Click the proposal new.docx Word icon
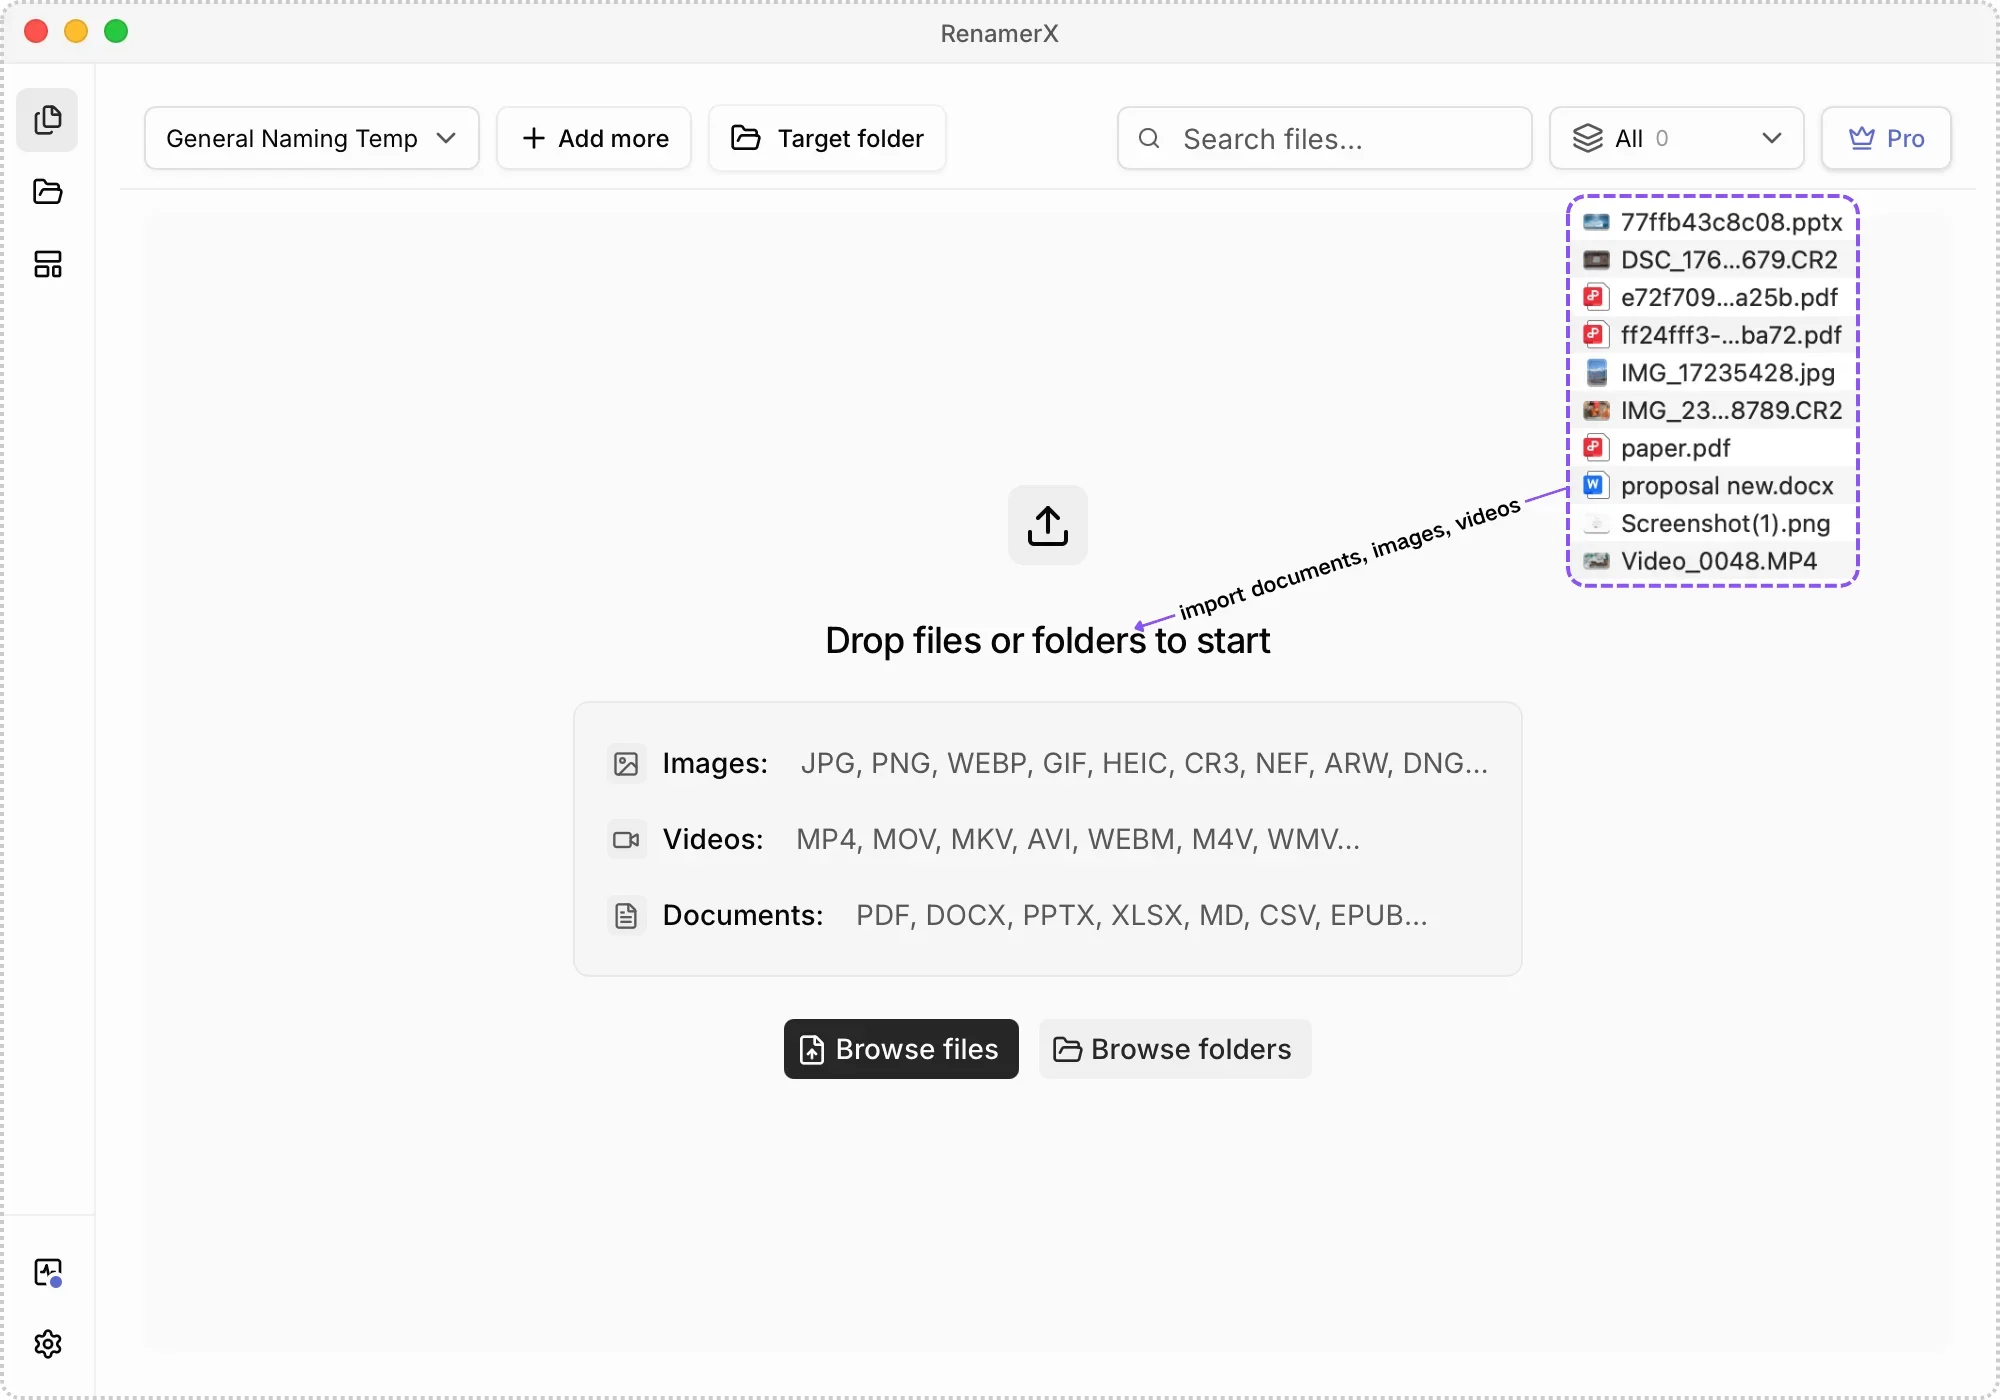The image size is (2000, 1400). (x=1595, y=486)
